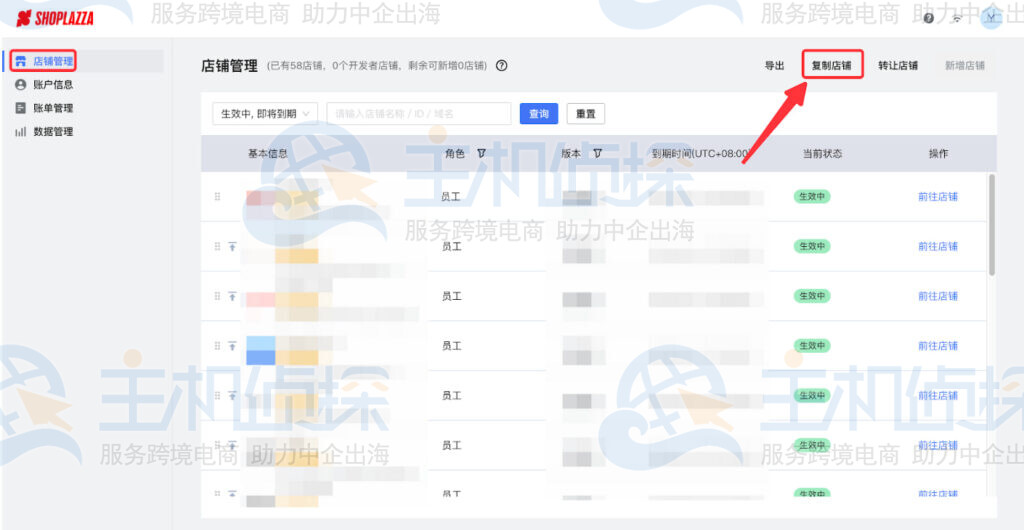Click the help icon beside store count
Viewport: 1024px width, 530px height.
tap(502, 66)
